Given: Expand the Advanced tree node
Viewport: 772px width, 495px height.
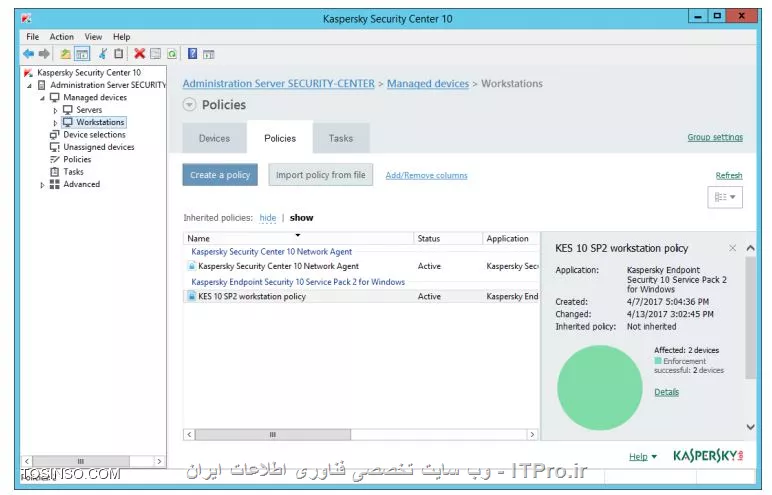Looking at the screenshot, I should [x=42, y=185].
